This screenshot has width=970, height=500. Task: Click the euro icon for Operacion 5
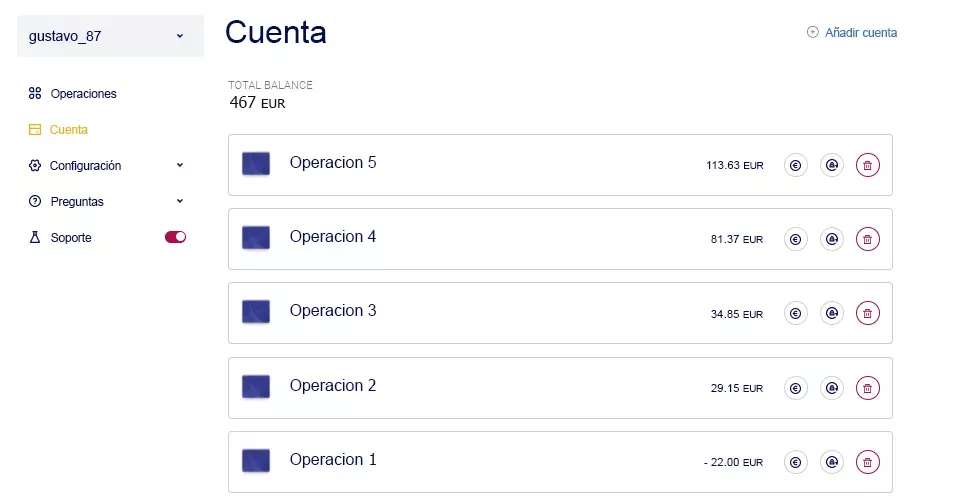[x=795, y=166]
